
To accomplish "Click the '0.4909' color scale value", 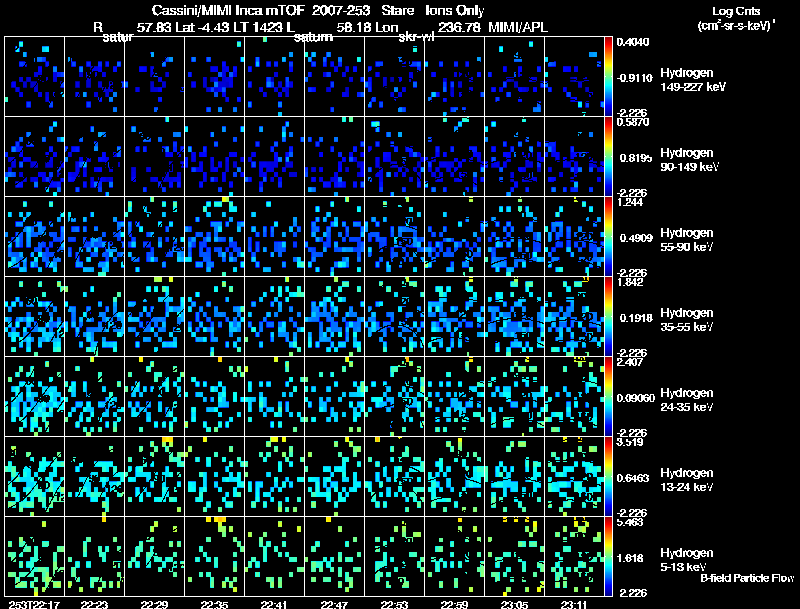I will click(x=636, y=238).
